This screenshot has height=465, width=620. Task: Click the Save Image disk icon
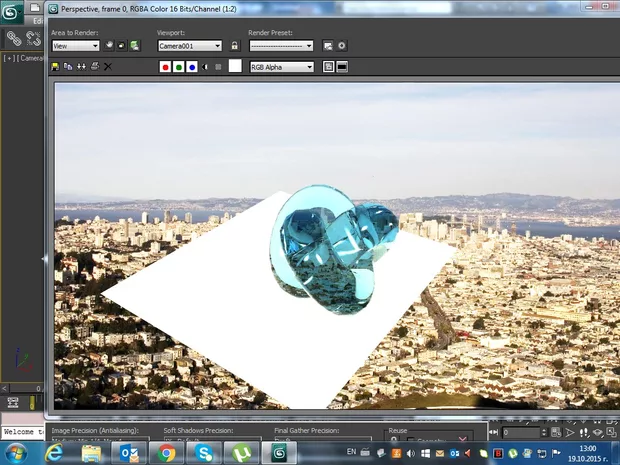coord(55,66)
